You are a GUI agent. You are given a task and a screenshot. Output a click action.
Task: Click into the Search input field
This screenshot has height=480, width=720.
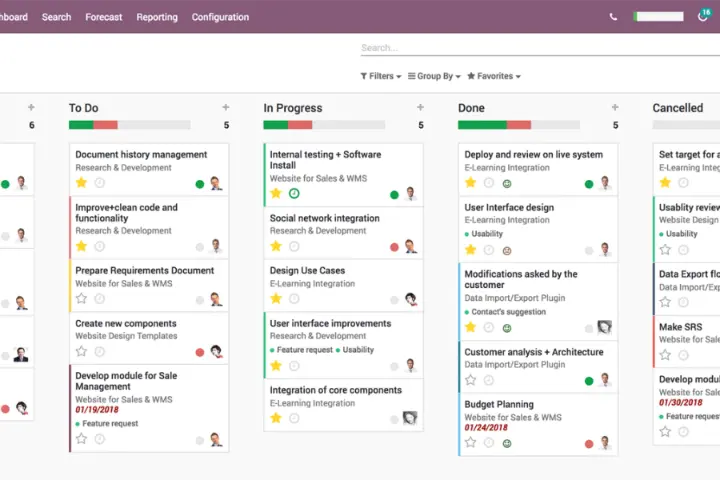pyautogui.click(x=530, y=48)
